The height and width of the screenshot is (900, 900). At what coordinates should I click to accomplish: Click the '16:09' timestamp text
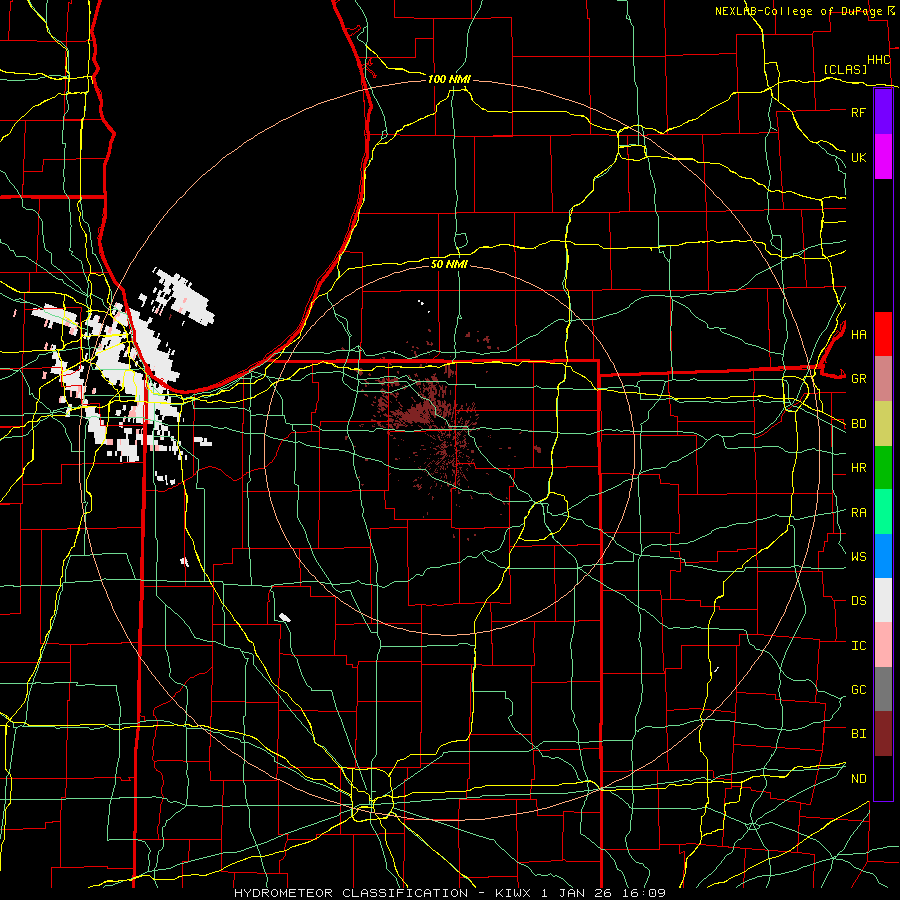[646, 893]
